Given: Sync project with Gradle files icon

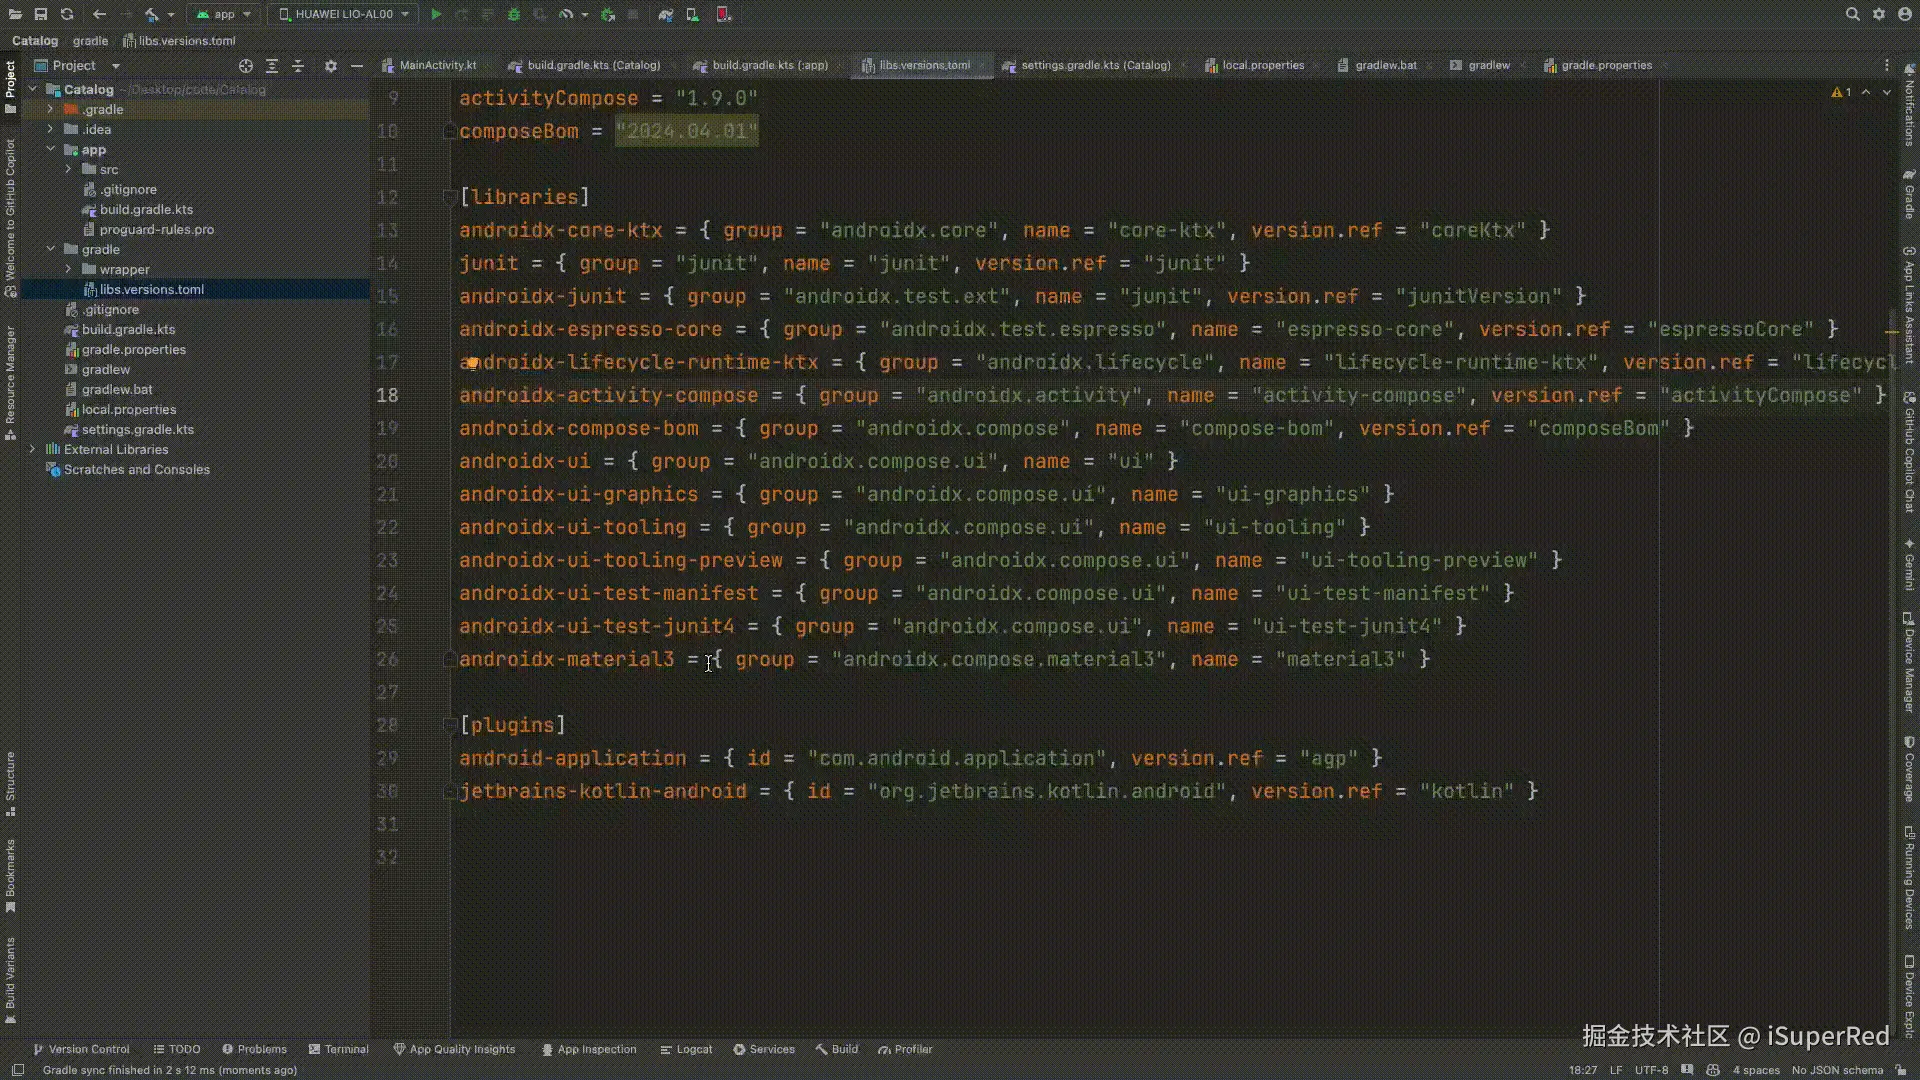Looking at the screenshot, I should (x=665, y=14).
